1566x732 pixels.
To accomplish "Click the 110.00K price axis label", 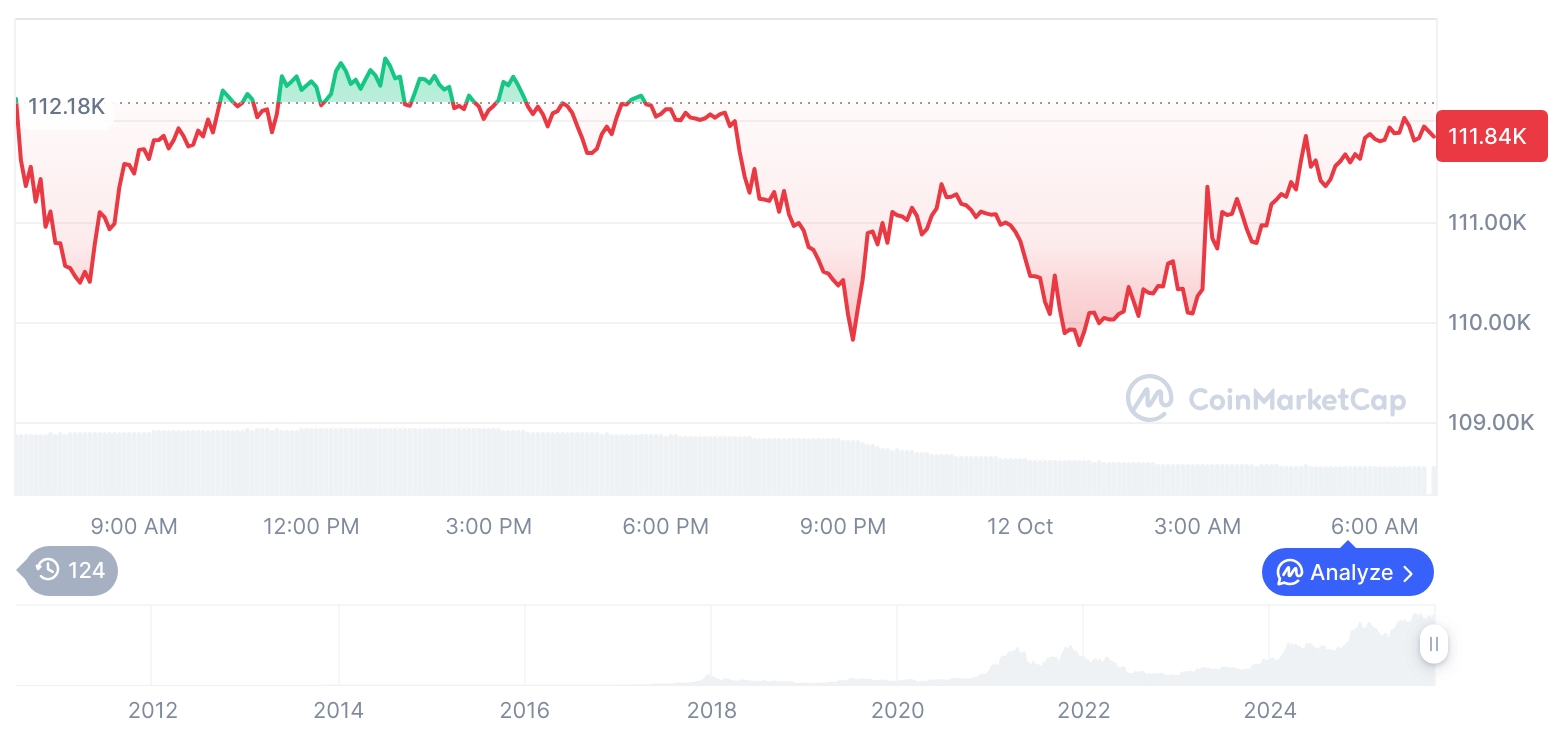I will 1490,323.
